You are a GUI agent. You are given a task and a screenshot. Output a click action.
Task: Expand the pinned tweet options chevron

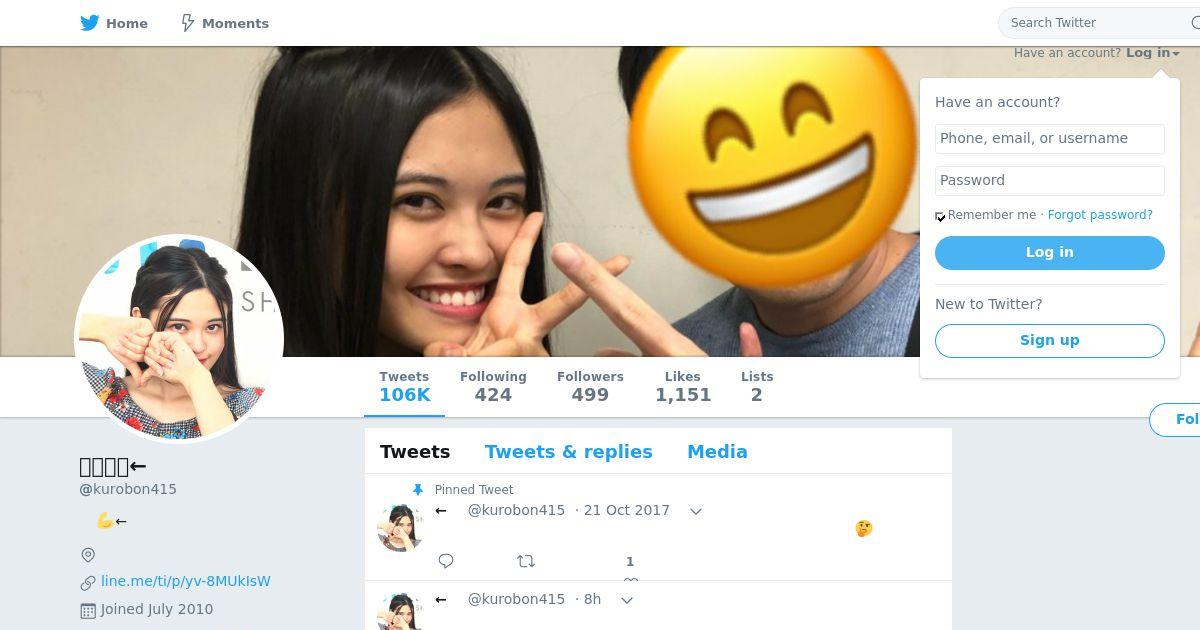(x=696, y=511)
